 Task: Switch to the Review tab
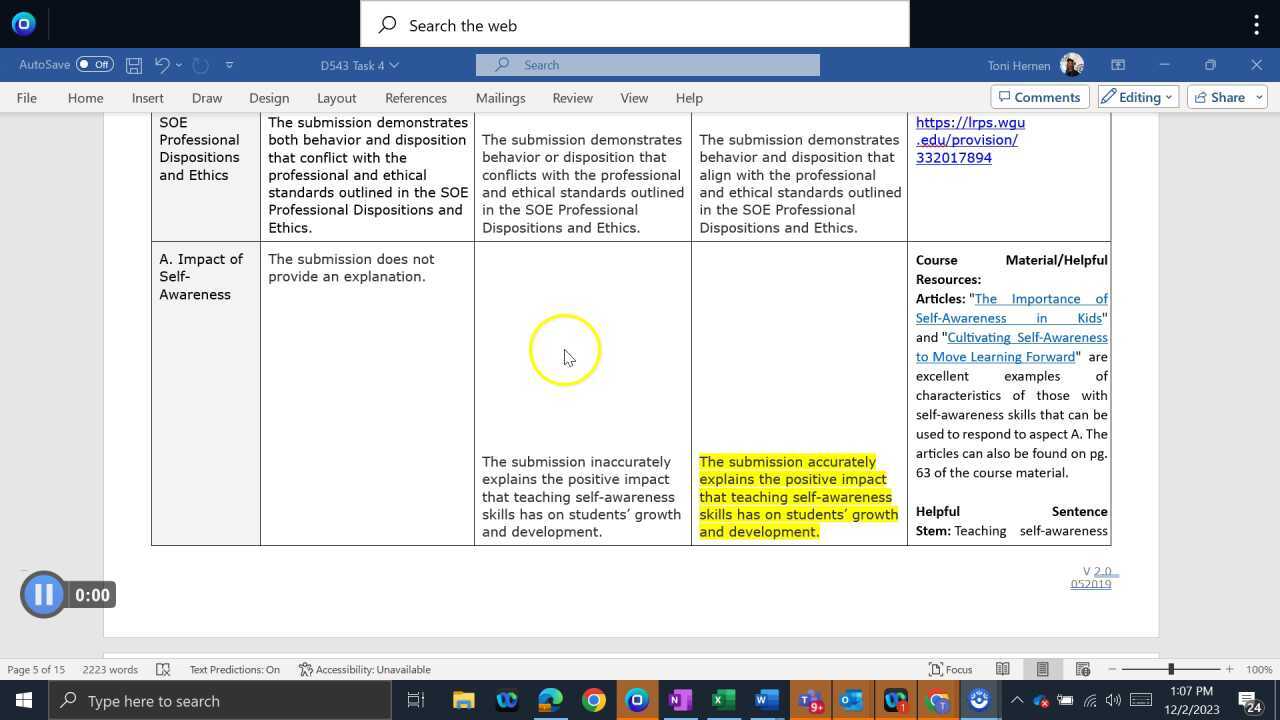coord(572,97)
